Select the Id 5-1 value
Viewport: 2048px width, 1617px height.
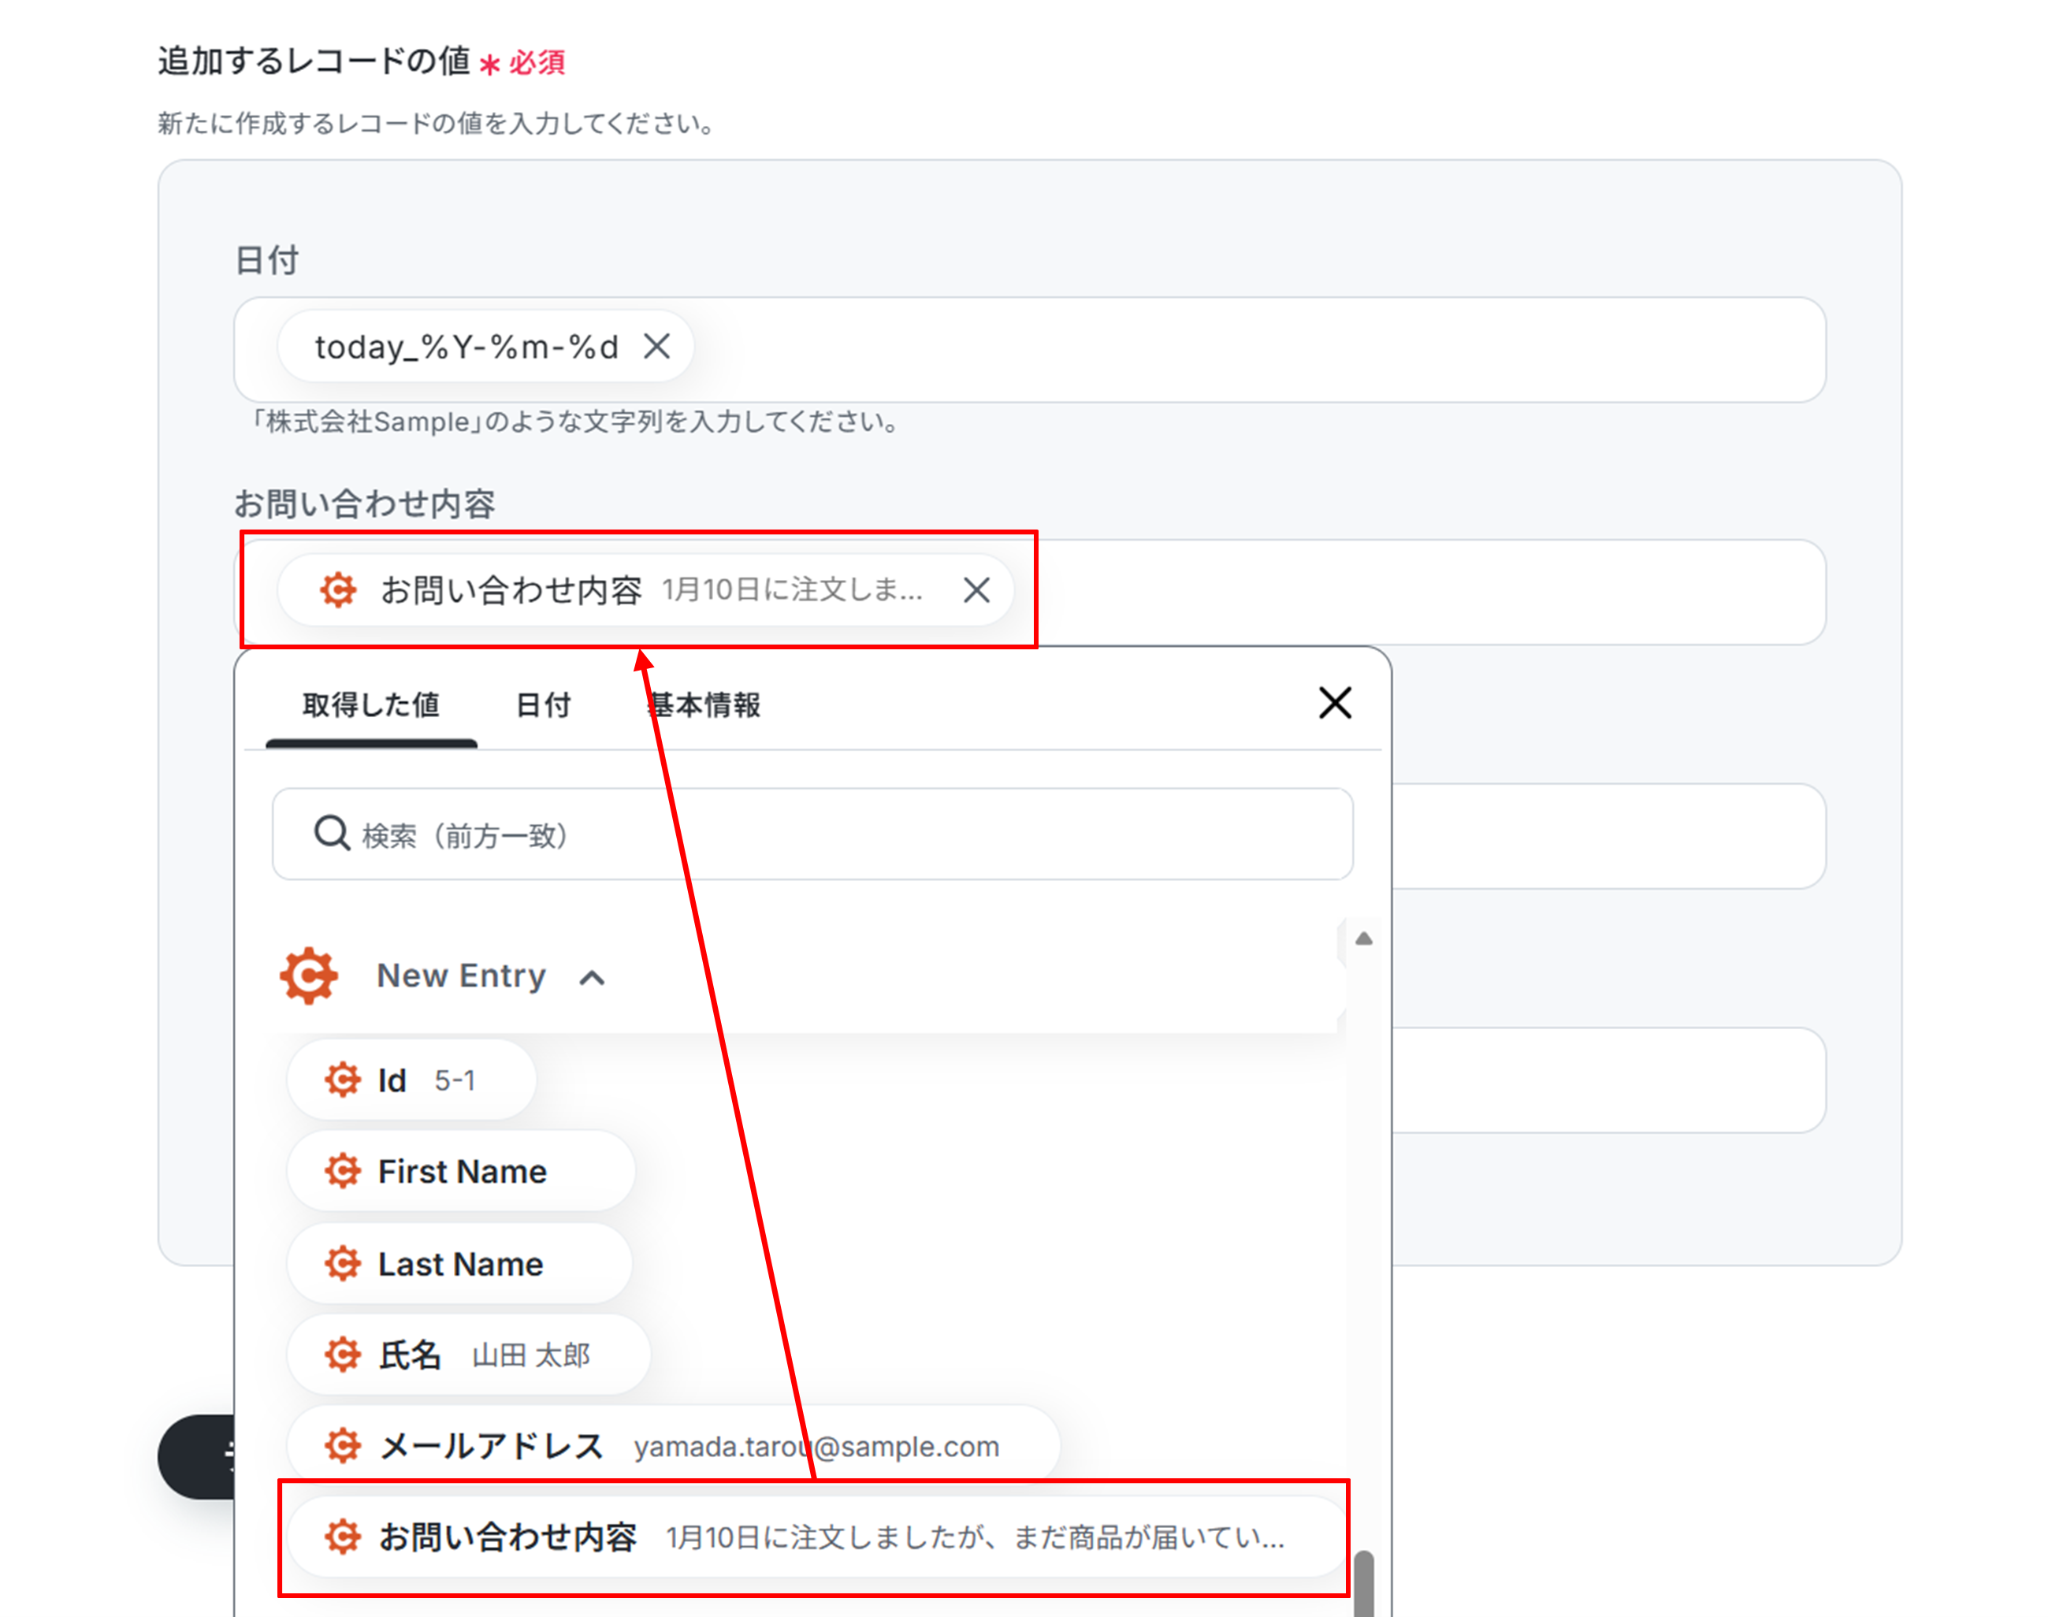[x=412, y=1080]
